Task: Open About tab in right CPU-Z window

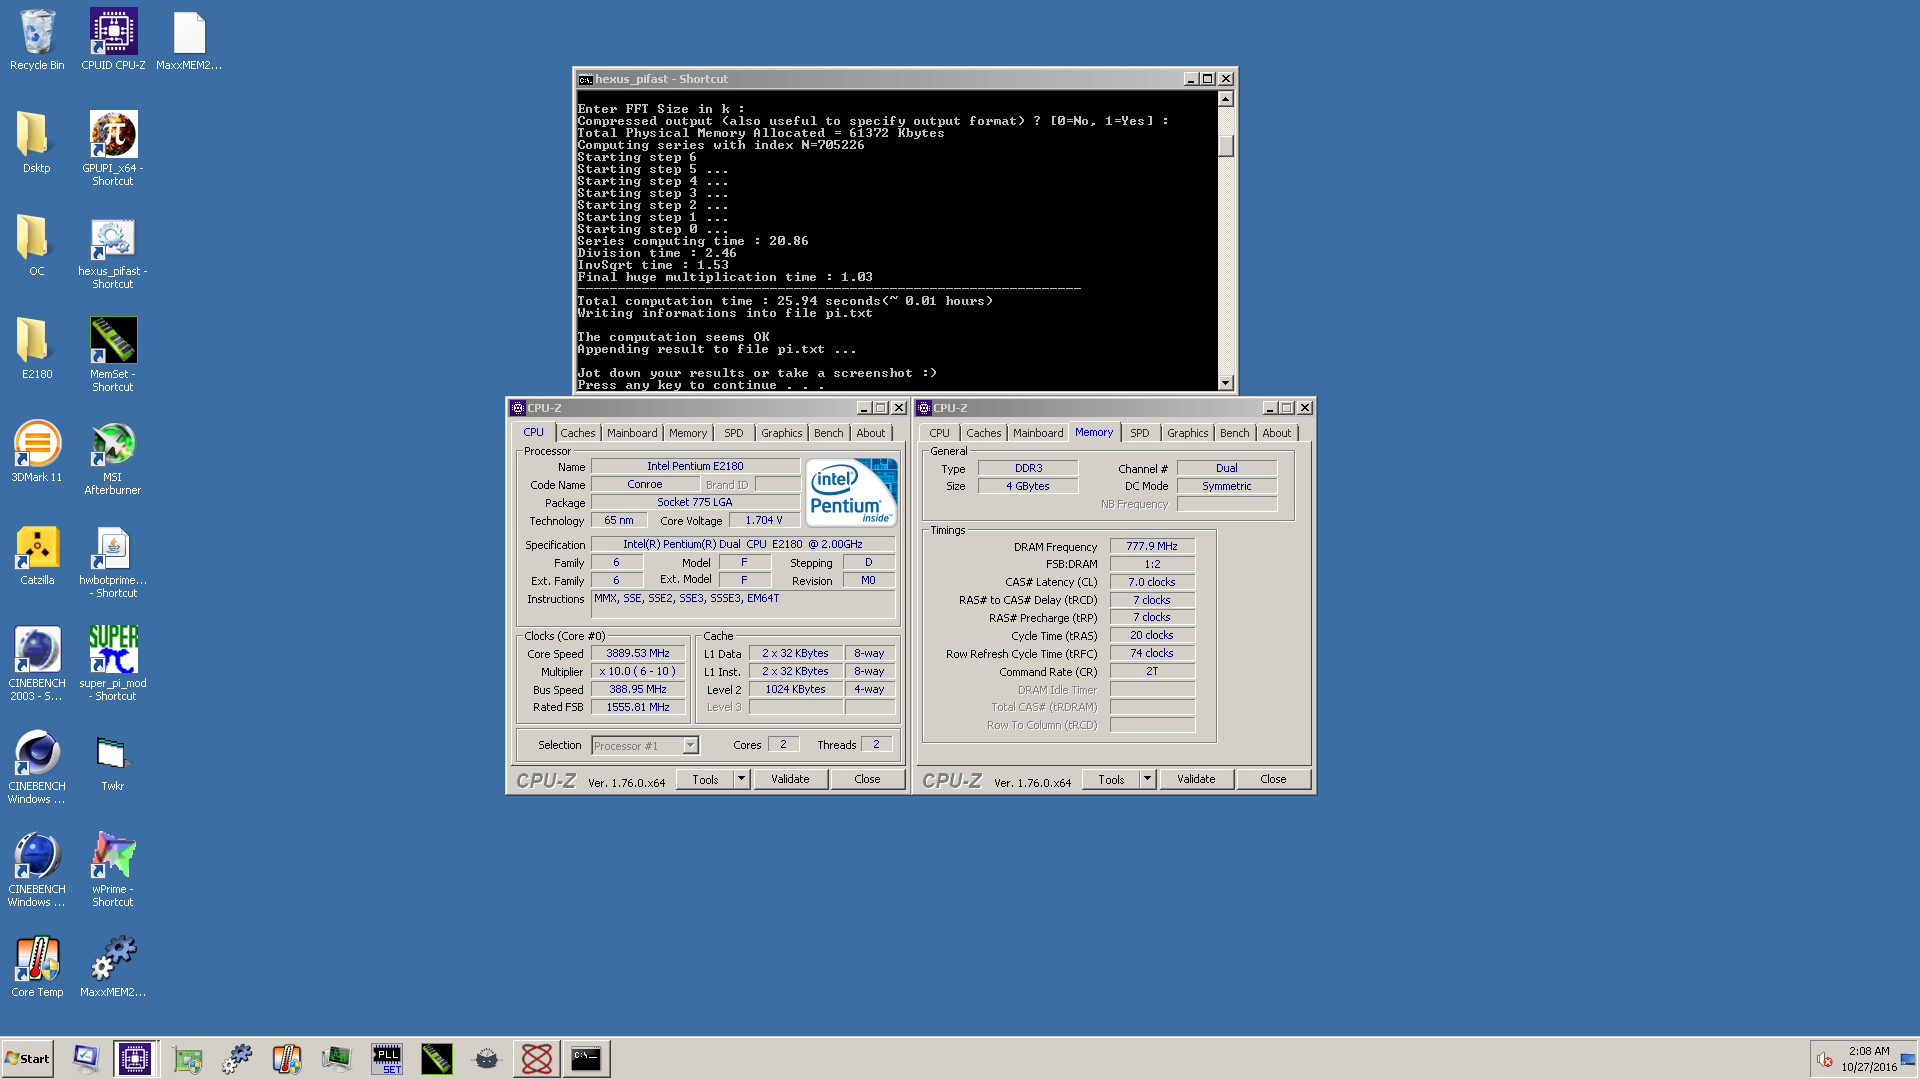Action: click(x=1276, y=433)
